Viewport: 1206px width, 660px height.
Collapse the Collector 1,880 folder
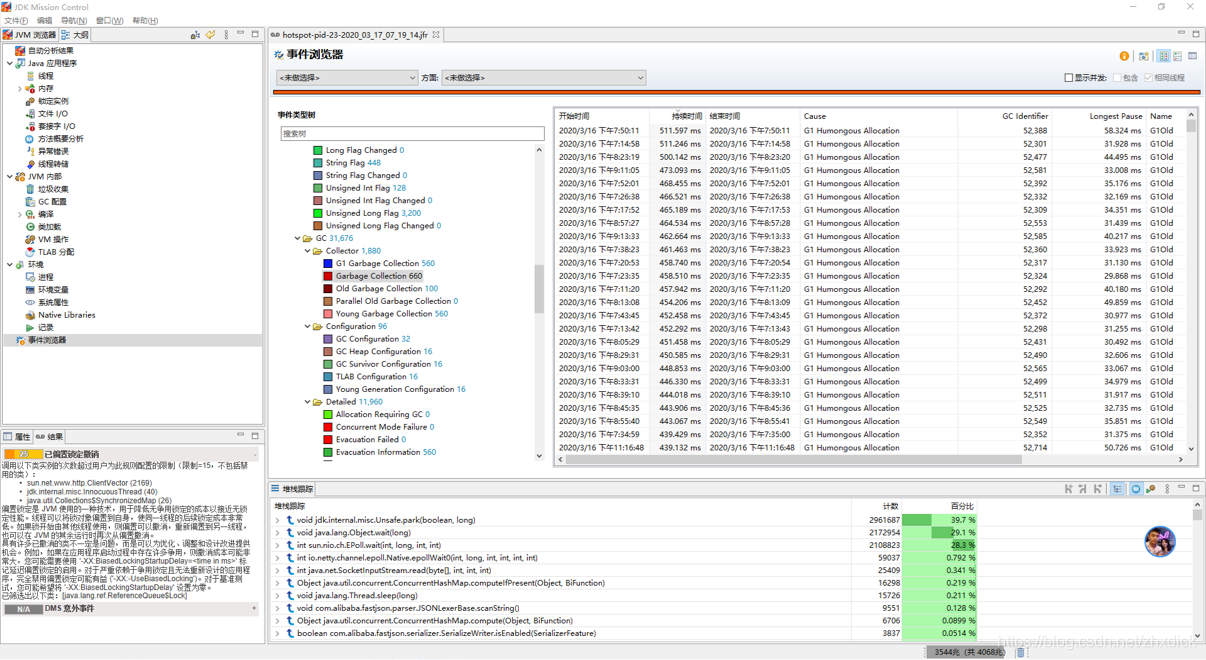coord(307,251)
